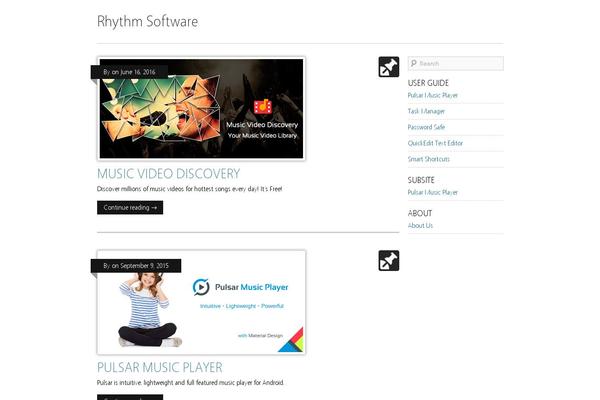Open the Rhythm Software site title
Image resolution: width=600 pixels, height=400 pixels.
point(147,21)
